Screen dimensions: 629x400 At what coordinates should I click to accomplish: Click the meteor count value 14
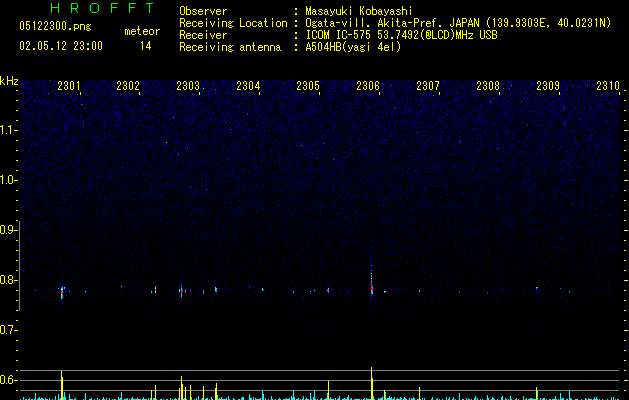146,46
